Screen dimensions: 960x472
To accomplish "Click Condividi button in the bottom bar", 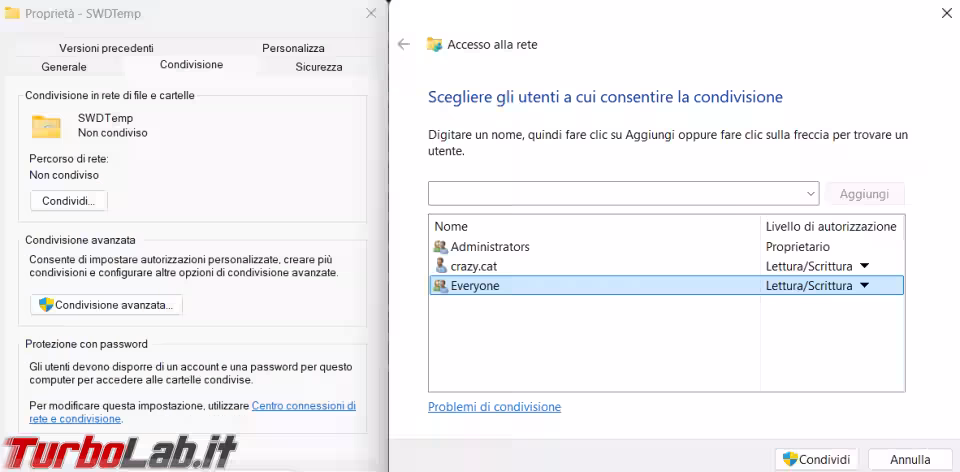I will 817,459.
